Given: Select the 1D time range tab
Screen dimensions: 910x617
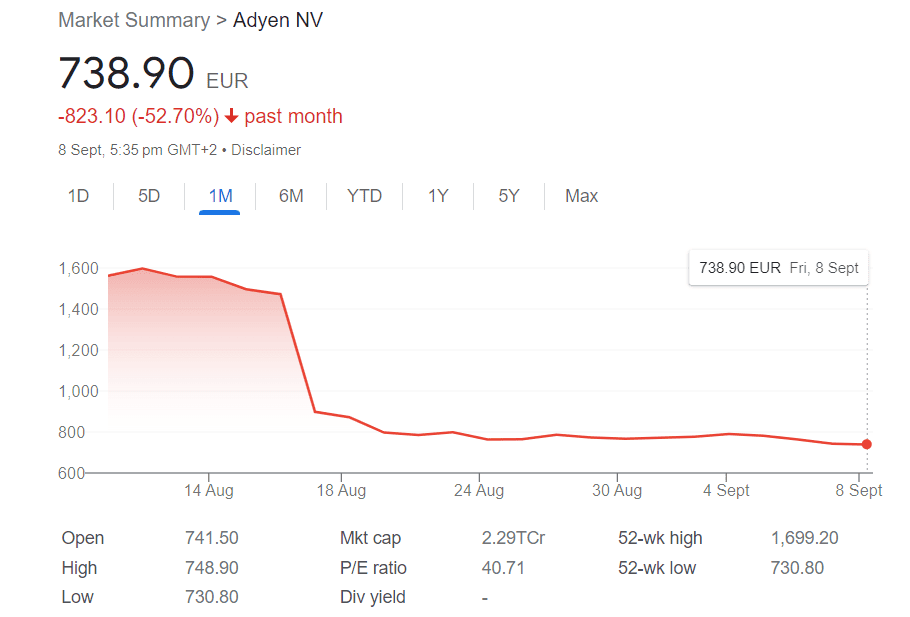Looking at the screenshot, I should pos(78,196).
